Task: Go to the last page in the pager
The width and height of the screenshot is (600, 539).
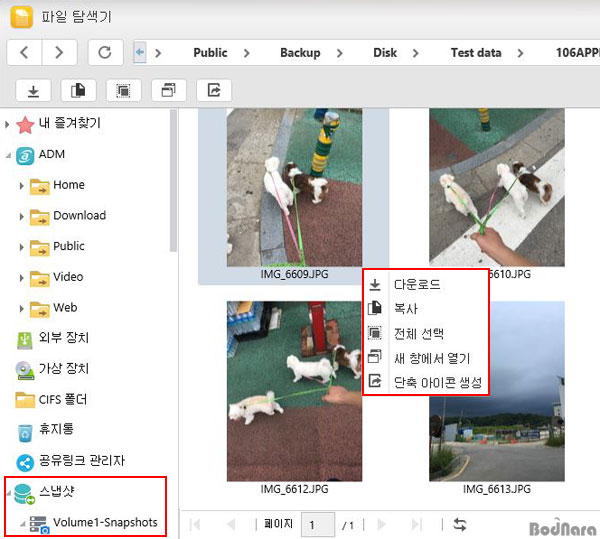Action: [x=416, y=524]
